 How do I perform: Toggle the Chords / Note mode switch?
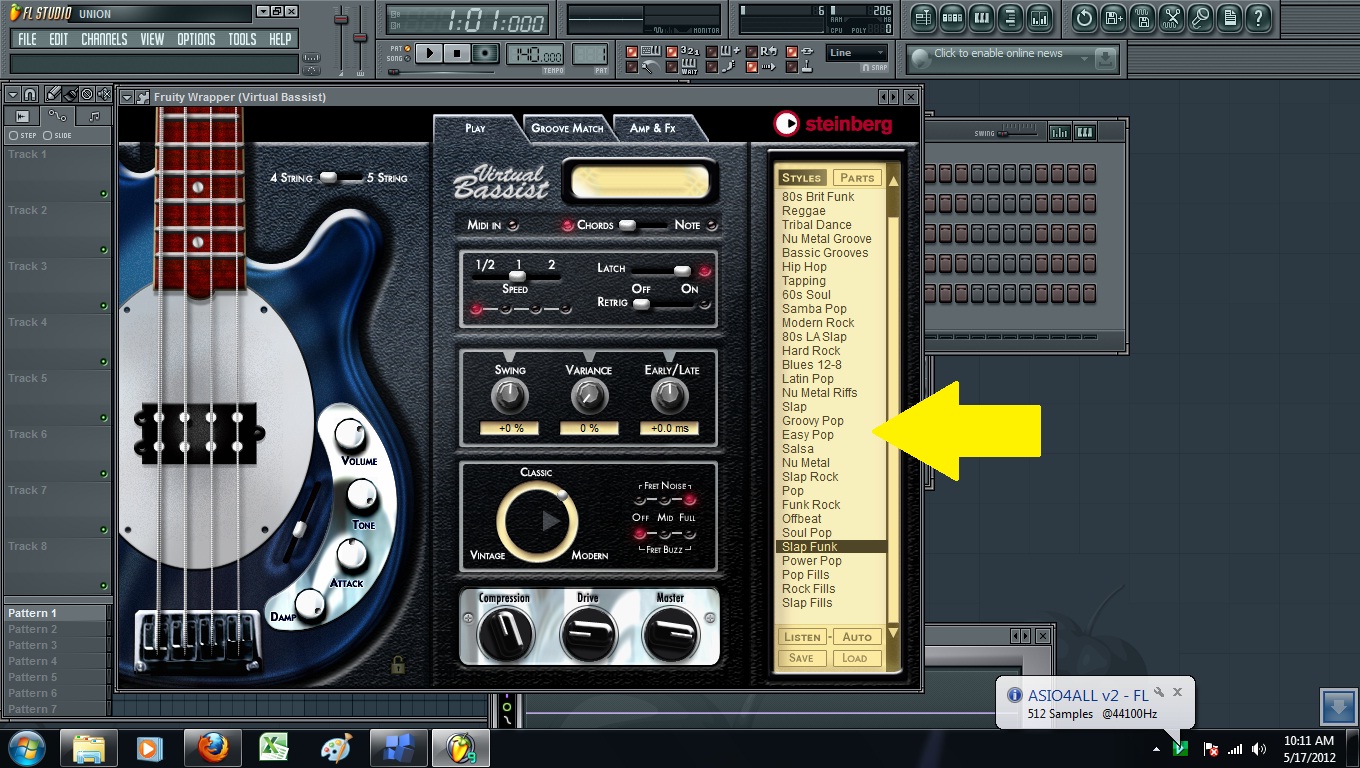click(642, 225)
